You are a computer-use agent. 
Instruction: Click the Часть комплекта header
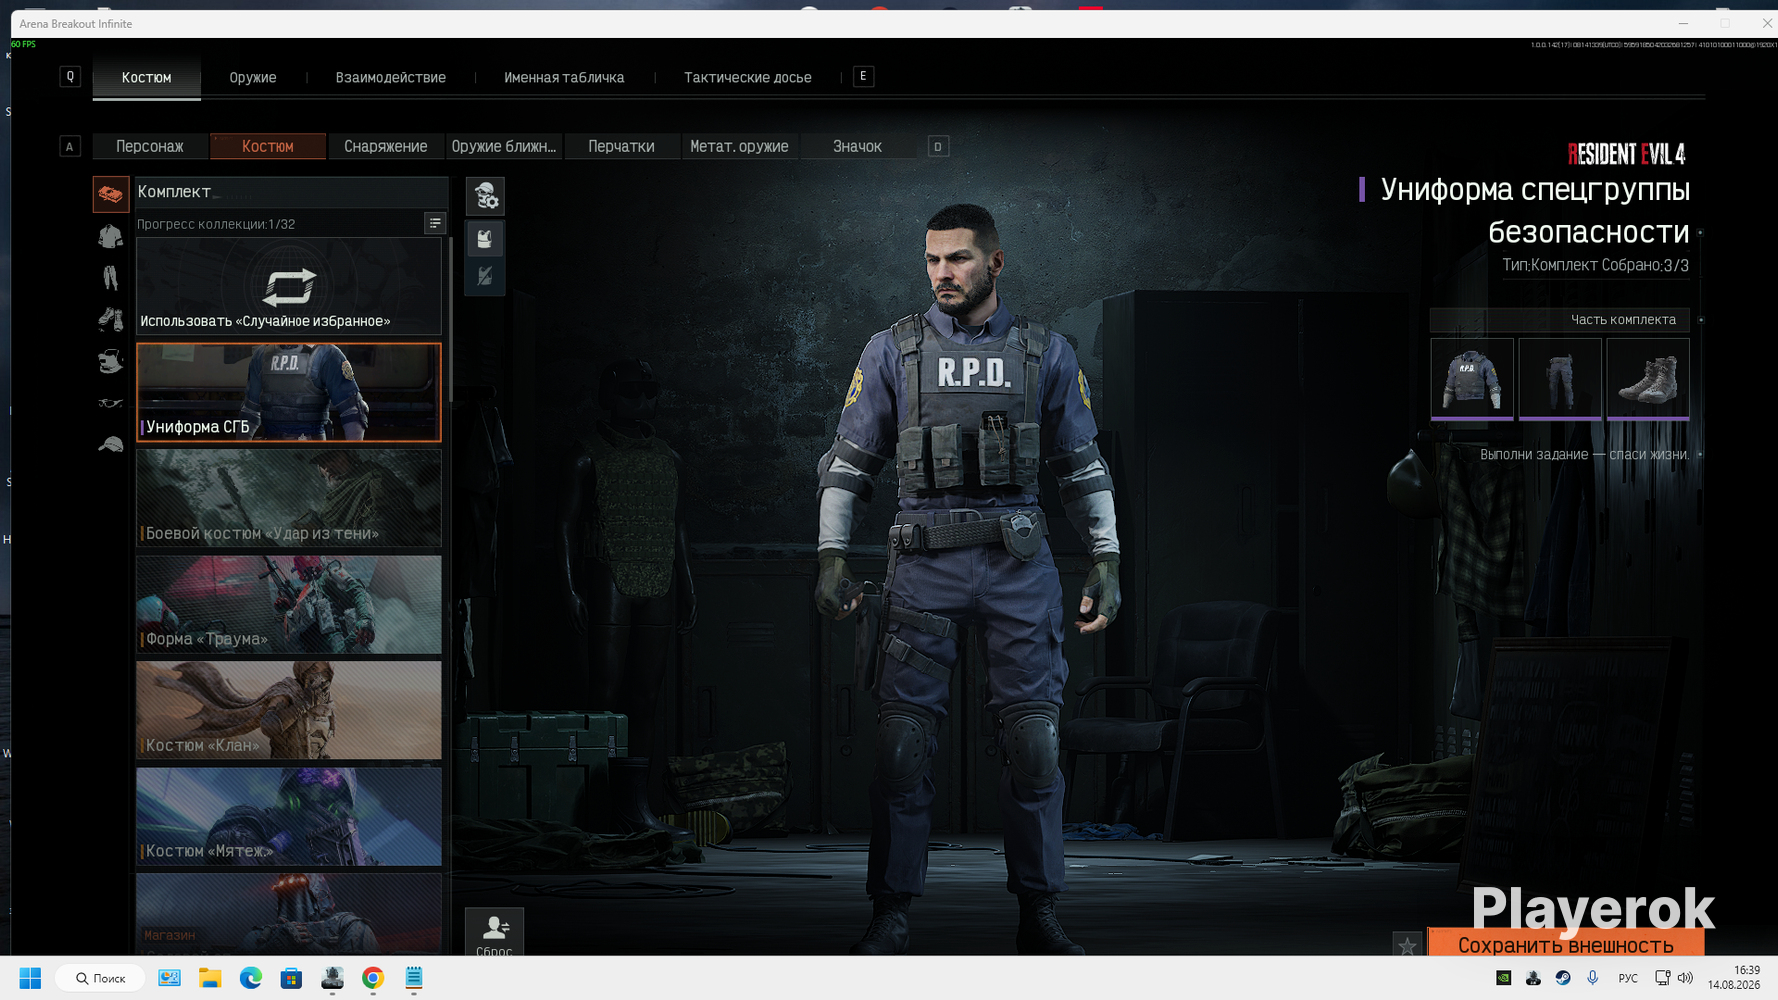click(x=1560, y=320)
